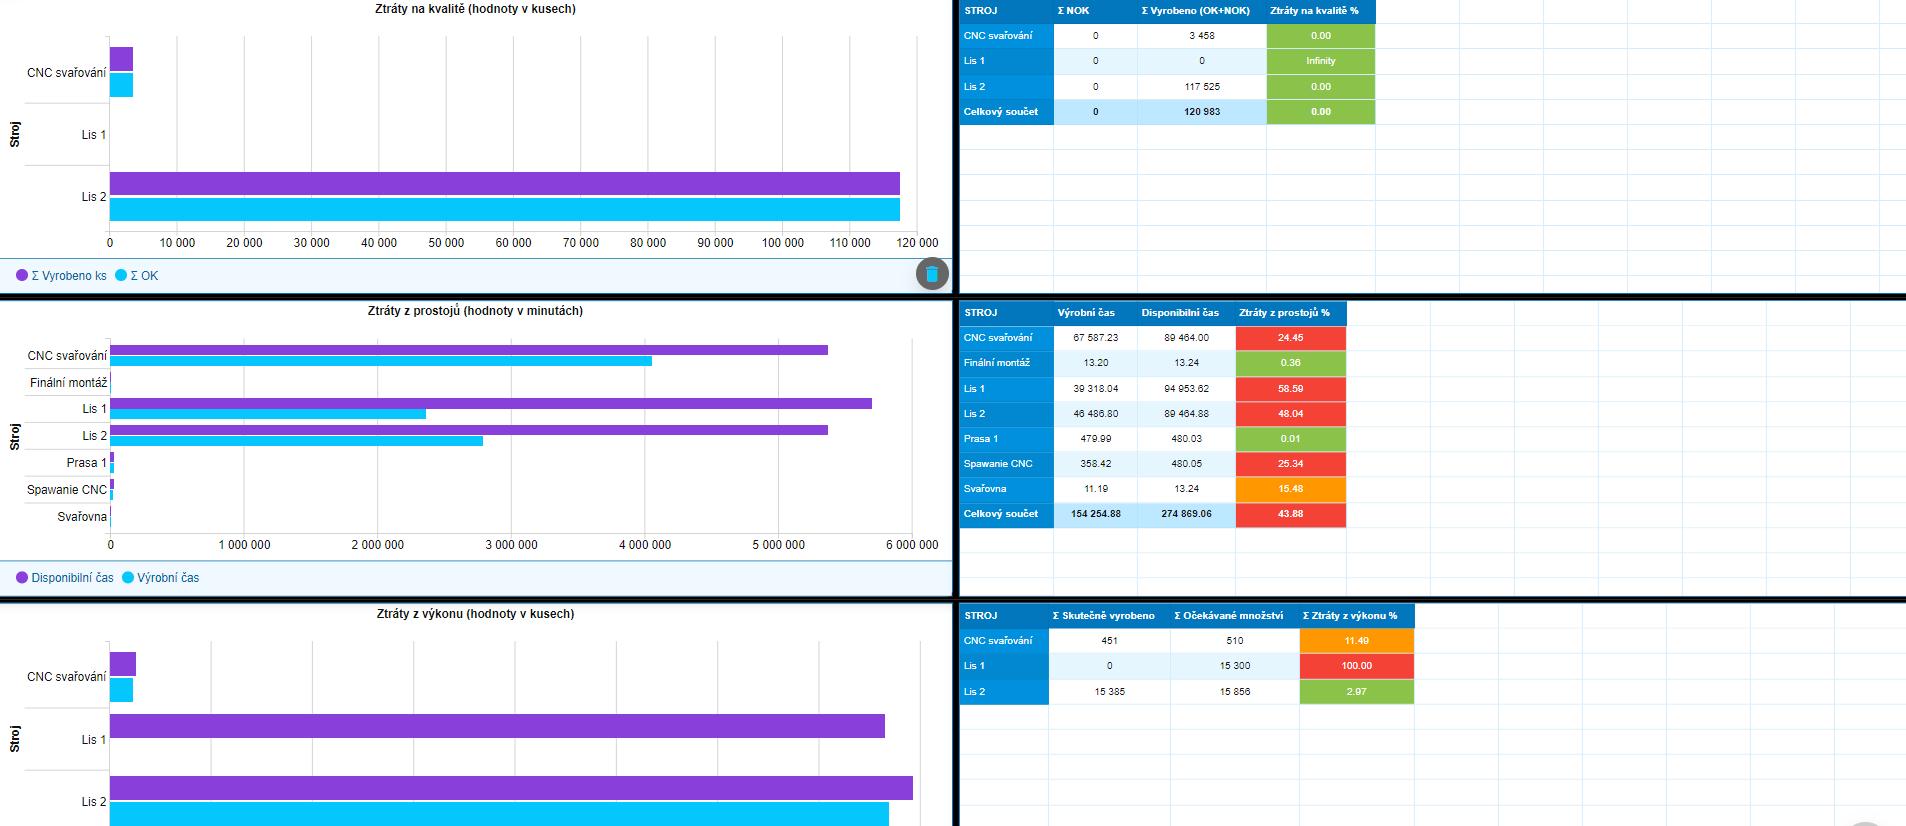This screenshot has width=1906, height=826.
Task: Click Finální montáž row in downtime table
Action: [x=1006, y=363]
